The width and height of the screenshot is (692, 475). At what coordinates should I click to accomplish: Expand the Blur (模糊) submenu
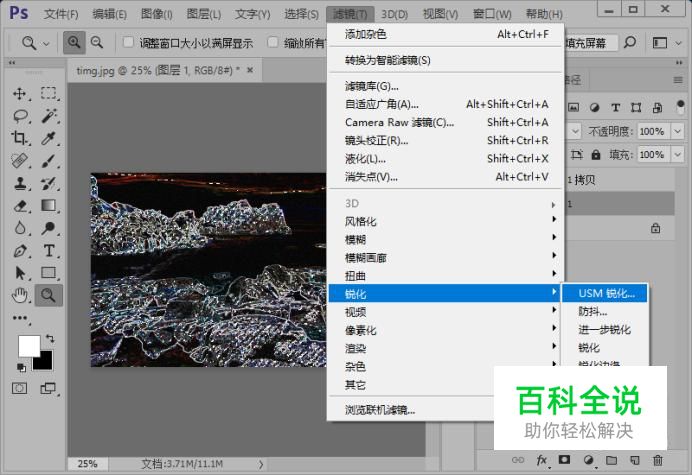(x=445, y=240)
